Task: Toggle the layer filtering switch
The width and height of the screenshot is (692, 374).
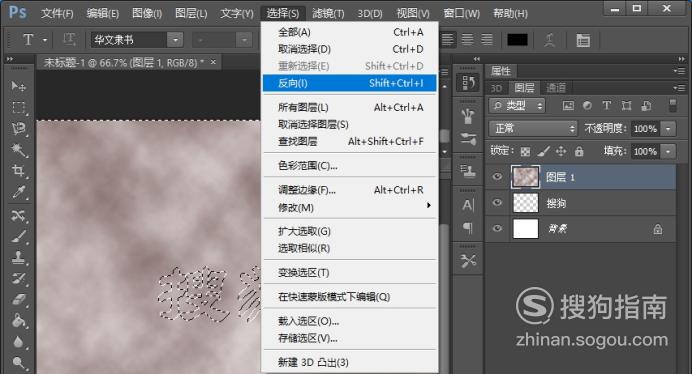Action: tap(673, 106)
